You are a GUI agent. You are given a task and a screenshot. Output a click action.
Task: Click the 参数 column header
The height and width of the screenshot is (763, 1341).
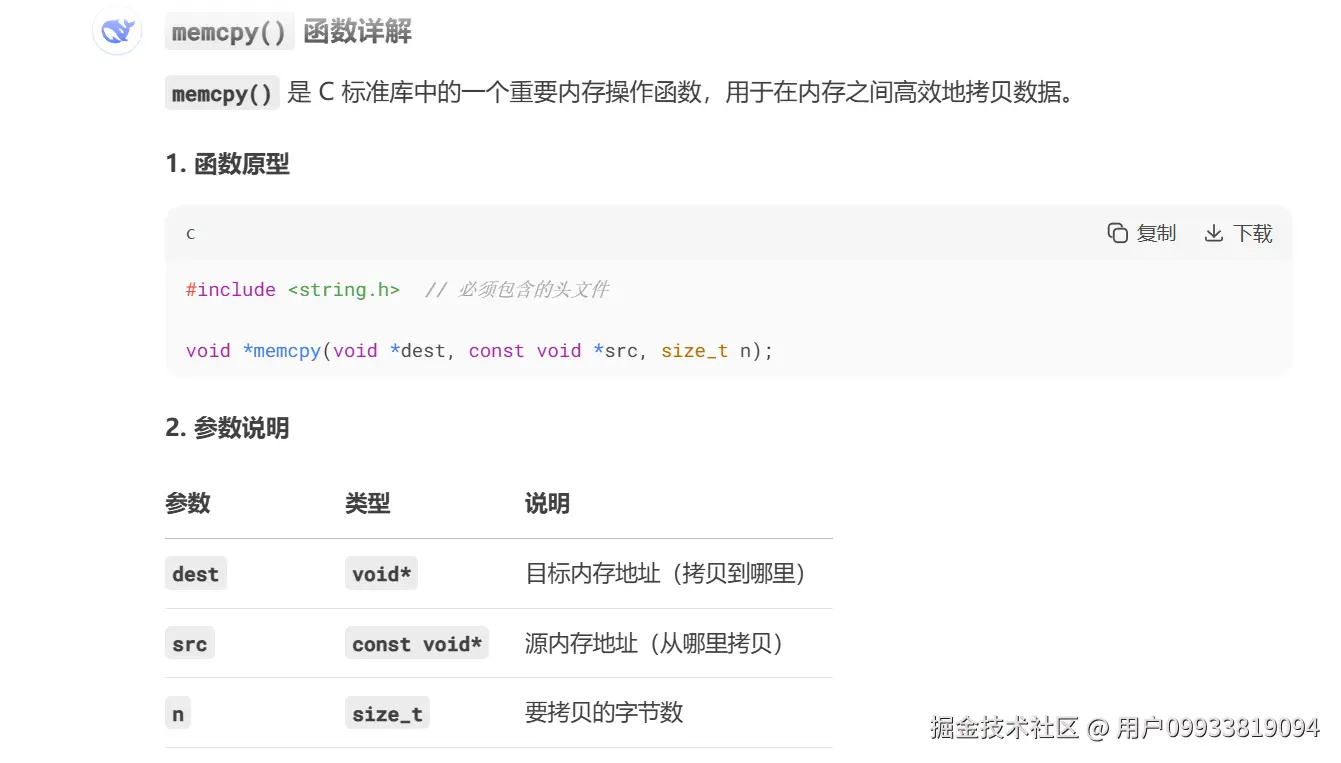(188, 503)
